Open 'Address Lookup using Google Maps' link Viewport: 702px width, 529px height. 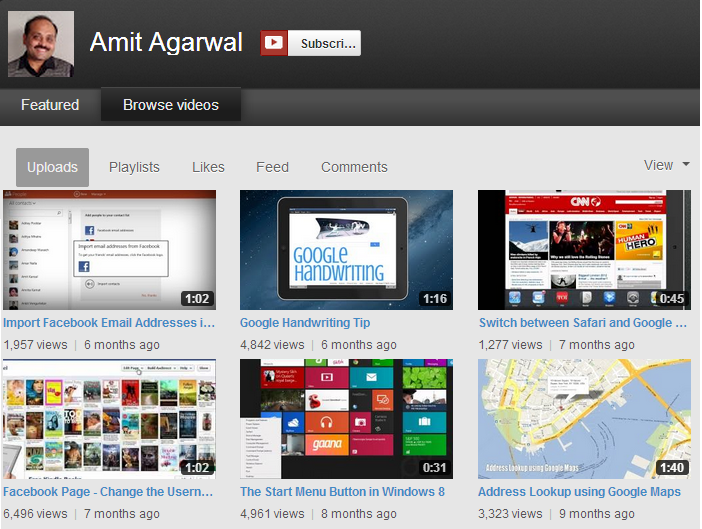579,491
